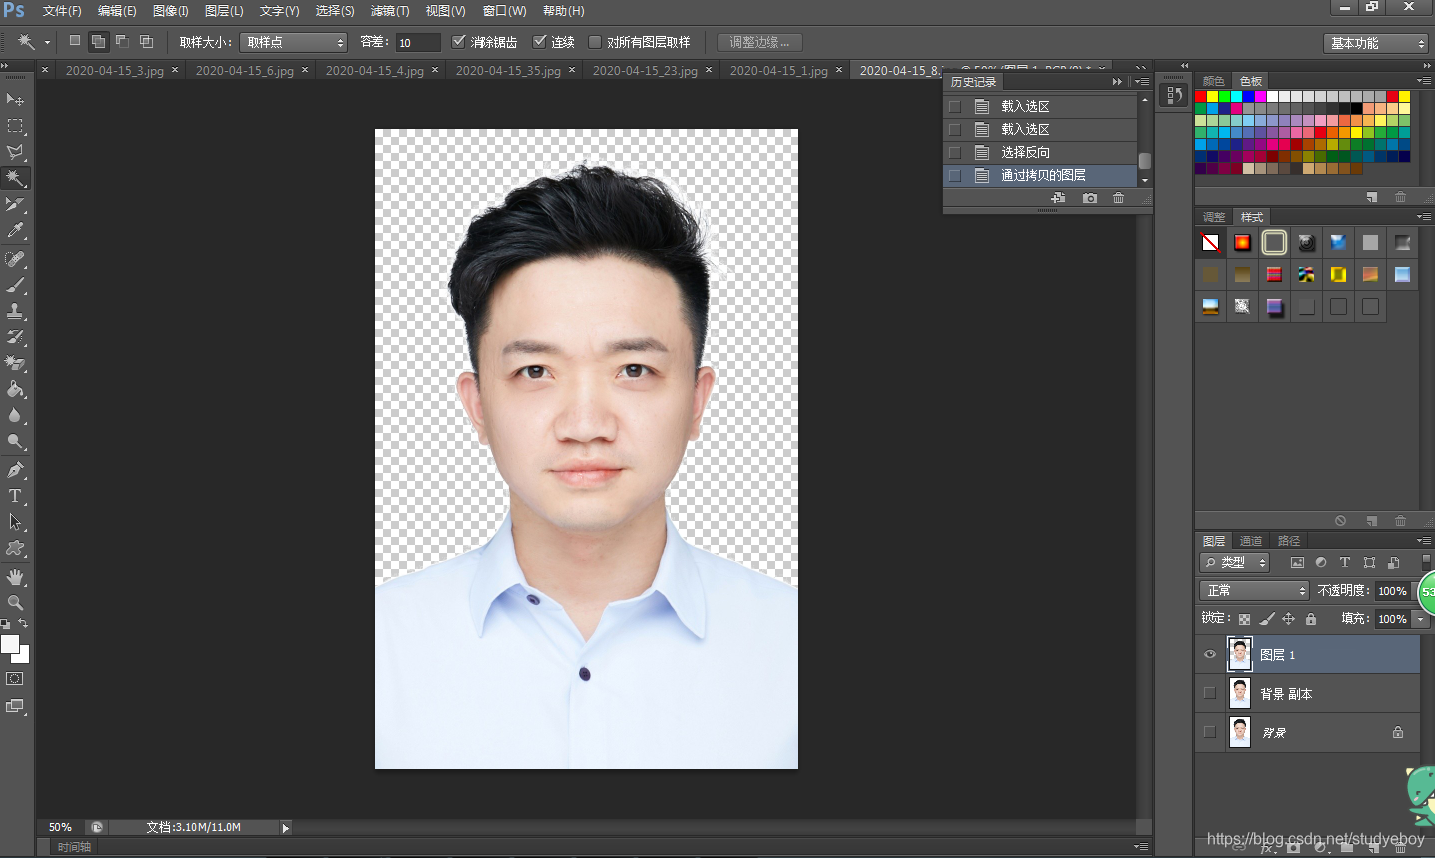
Task: Select the Paint Bucket tool
Action: click(x=15, y=389)
